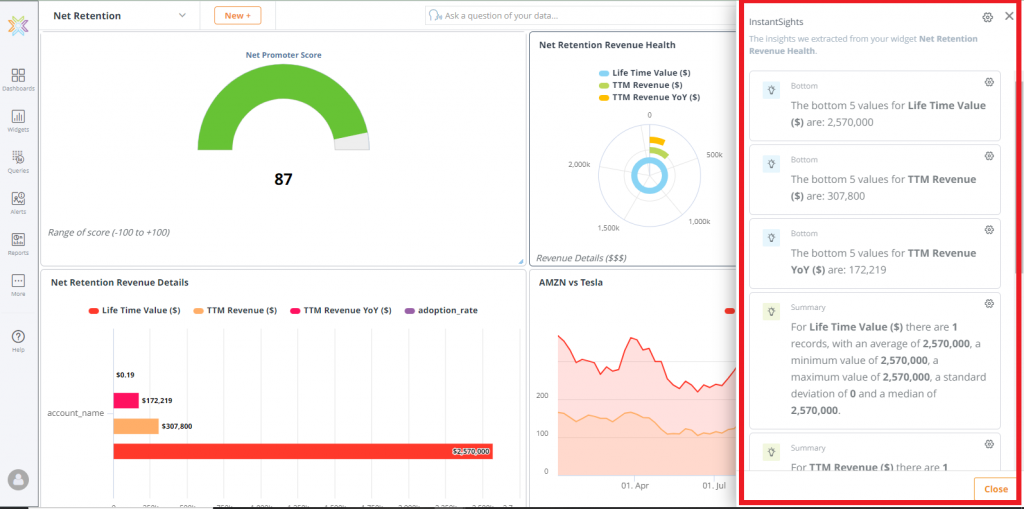The height and width of the screenshot is (509, 1024).
Task: Click the 01. Jul axis label
Action: 716,486
